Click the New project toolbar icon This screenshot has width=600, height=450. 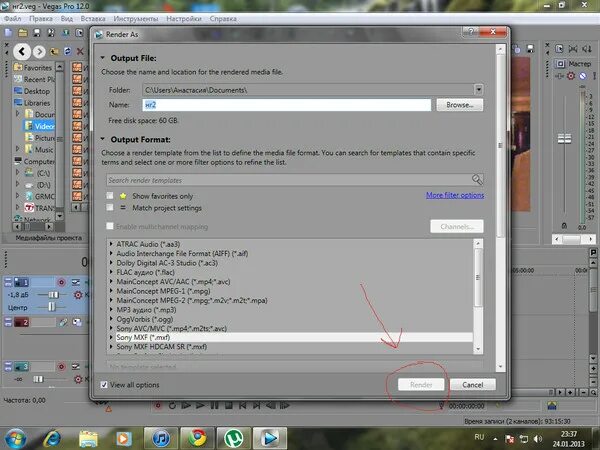point(8,33)
